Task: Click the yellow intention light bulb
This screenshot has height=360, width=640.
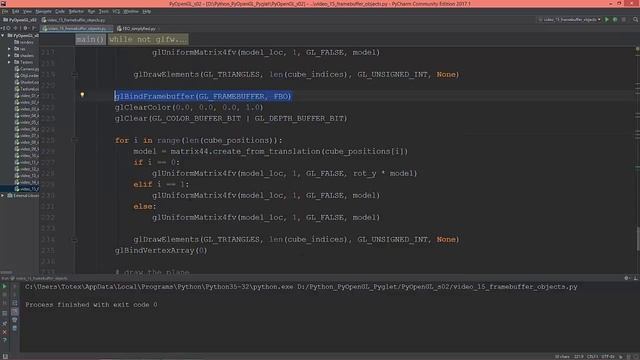Action: click(x=82, y=95)
